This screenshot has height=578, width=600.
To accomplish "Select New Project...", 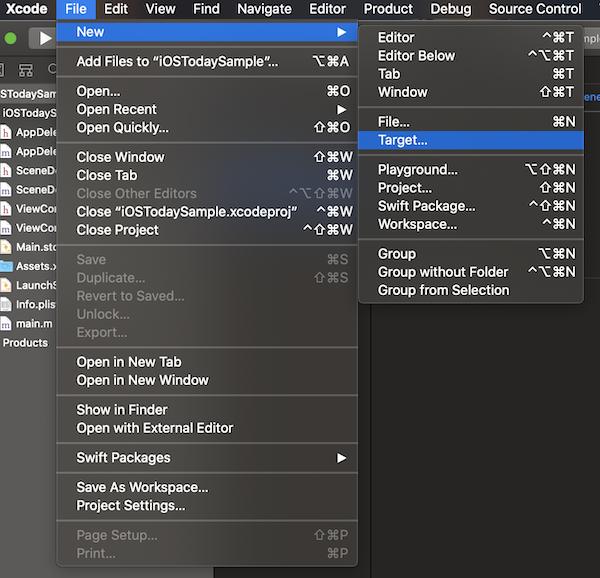I will click(x=471, y=188).
